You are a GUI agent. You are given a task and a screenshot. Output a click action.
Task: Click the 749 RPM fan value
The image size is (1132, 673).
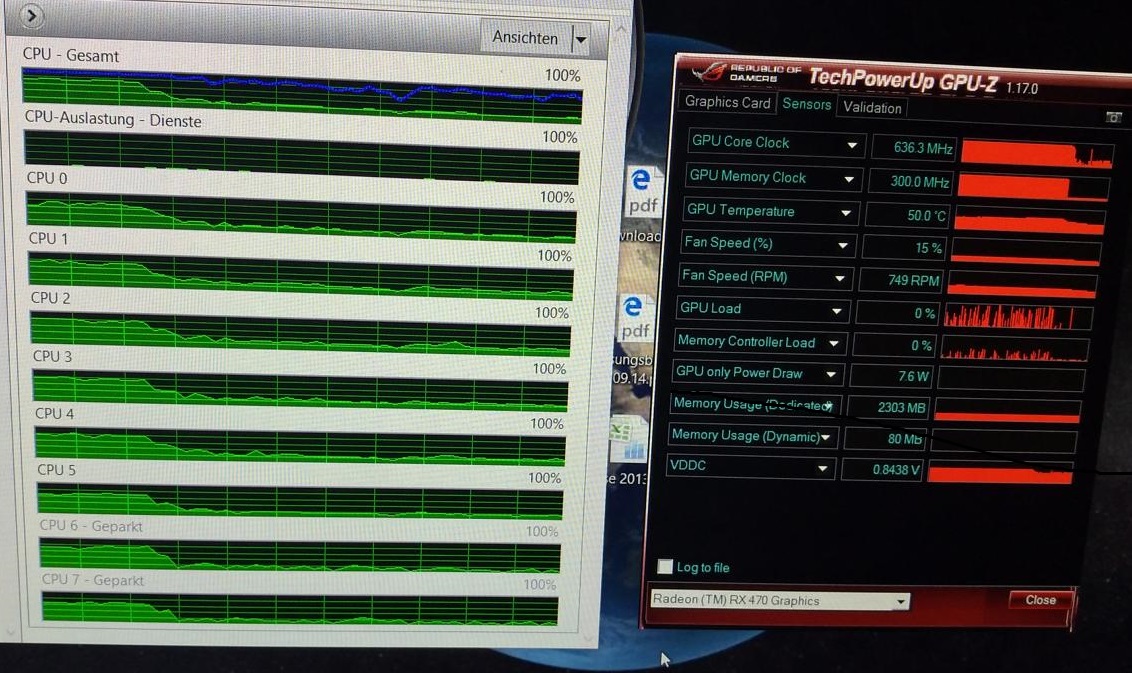pos(901,280)
